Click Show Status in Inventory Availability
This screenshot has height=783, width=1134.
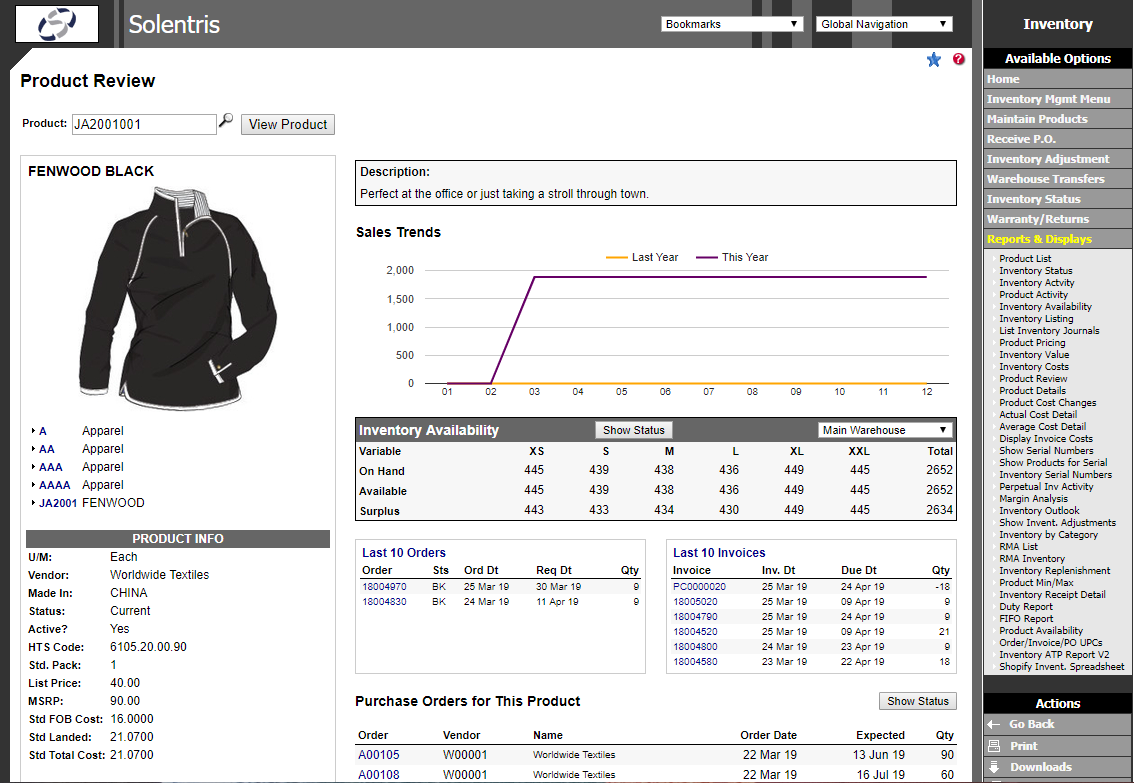[x=634, y=430]
